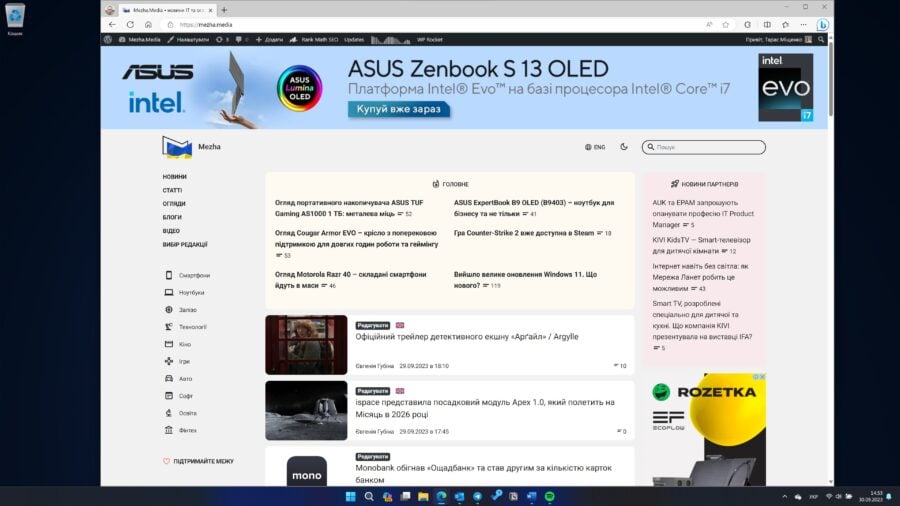The height and width of the screenshot is (506, 900).
Task: Open the Windows Start menu
Action: (350, 497)
